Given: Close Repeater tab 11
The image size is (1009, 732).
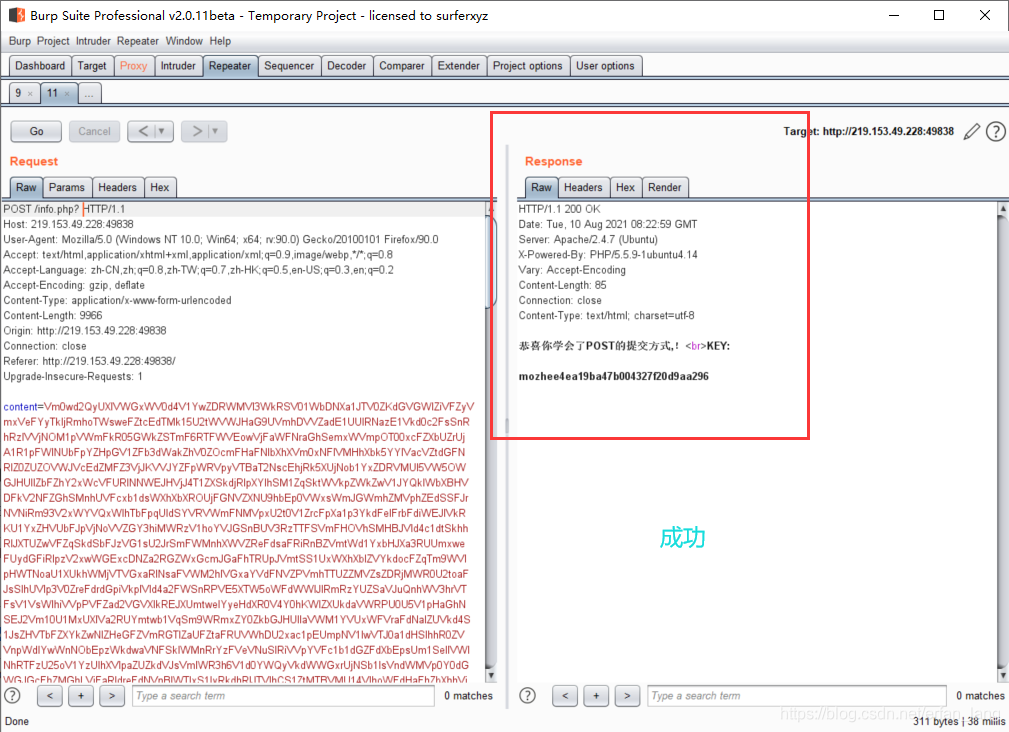Looking at the screenshot, I should 66,94.
